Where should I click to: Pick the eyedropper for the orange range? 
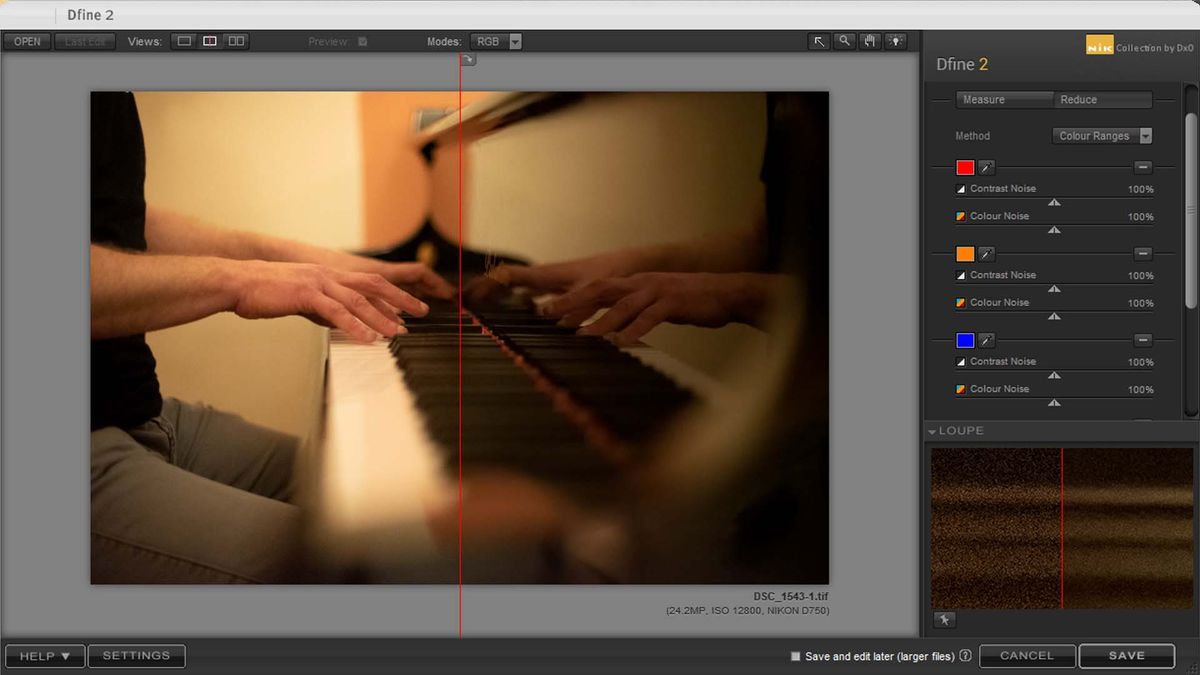pyautogui.click(x=986, y=254)
